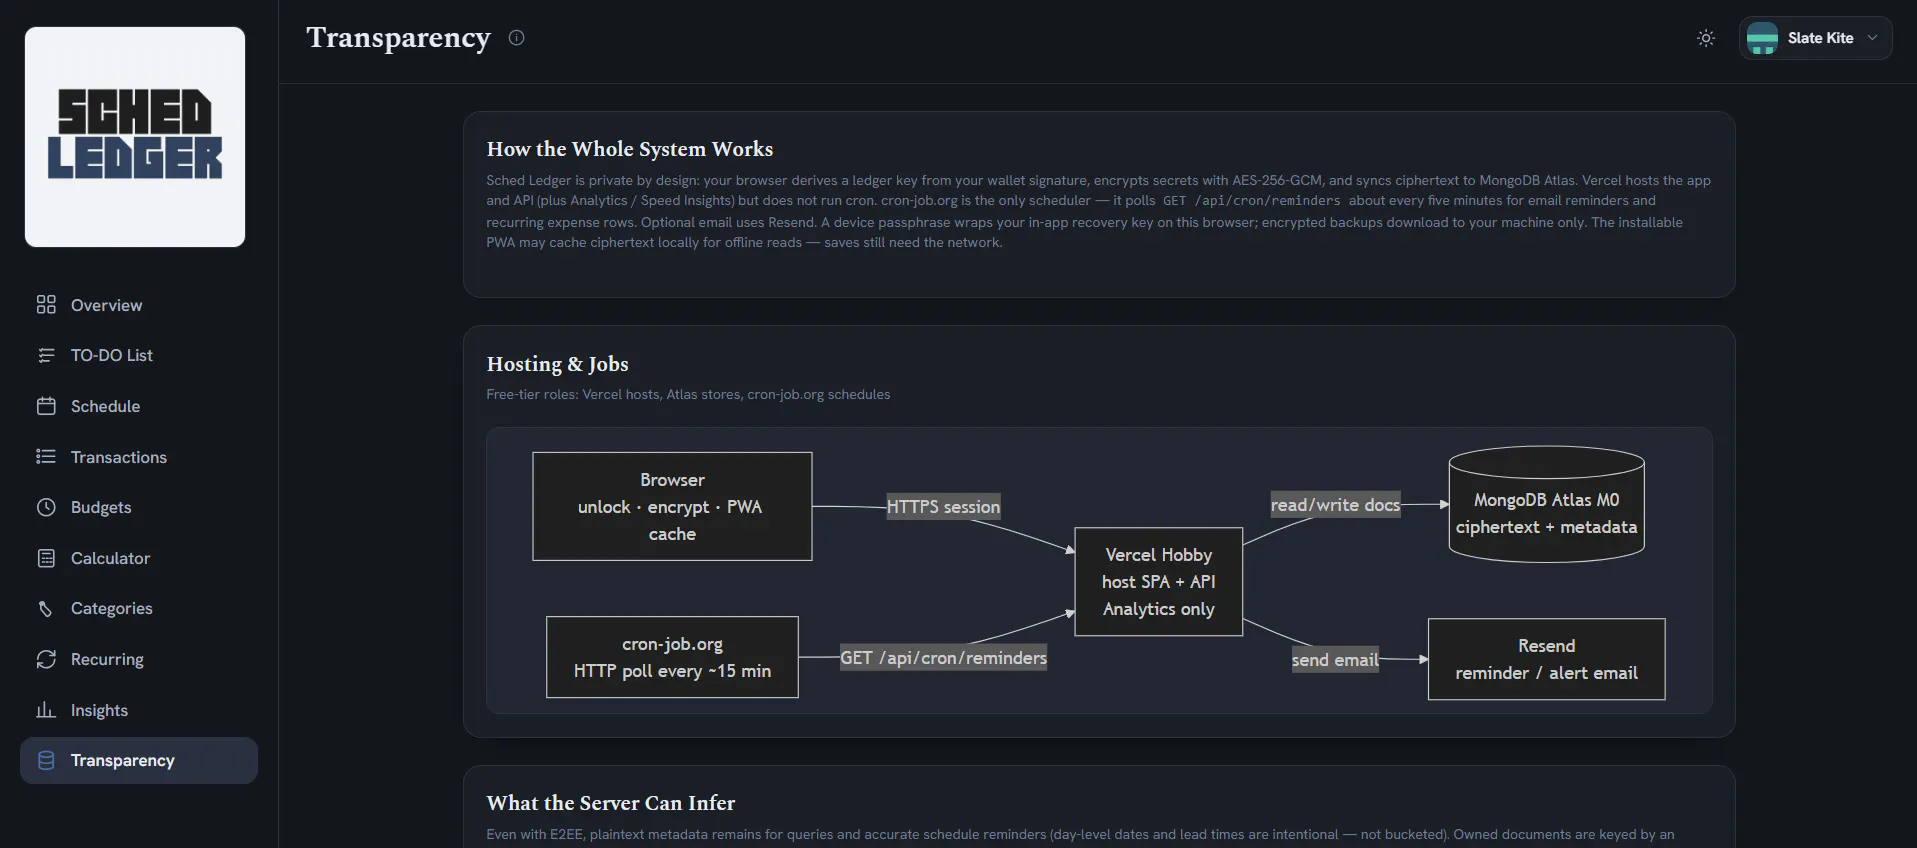Click the Transparency page title
Image resolution: width=1917 pixels, height=848 pixels.
point(398,38)
